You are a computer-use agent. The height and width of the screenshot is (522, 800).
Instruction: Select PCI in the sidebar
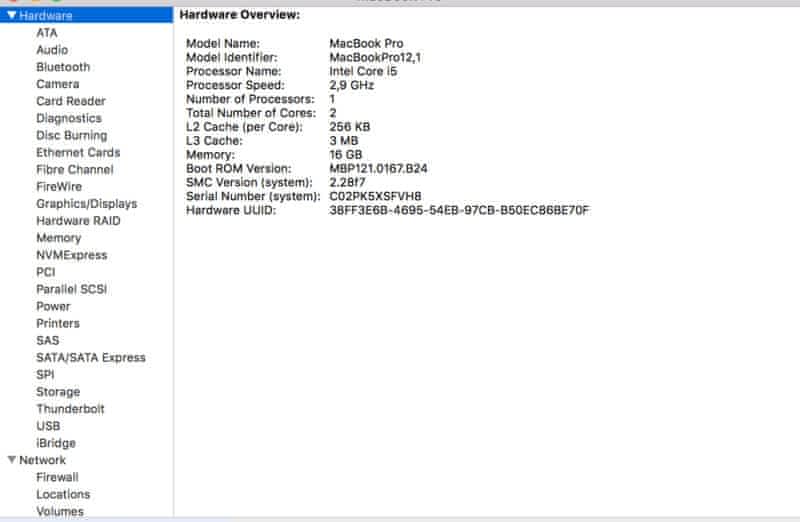[46, 272]
